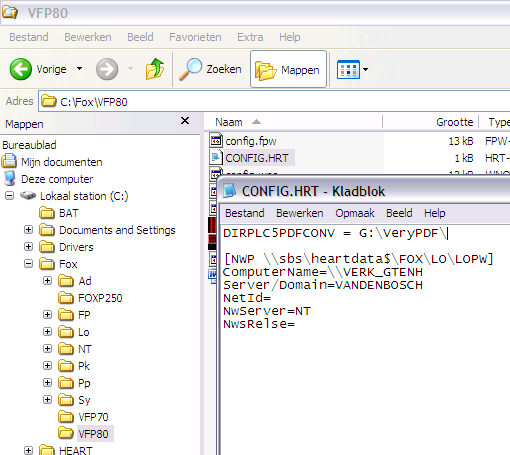
Task: Select the Ad folder
Action: pos(85,281)
